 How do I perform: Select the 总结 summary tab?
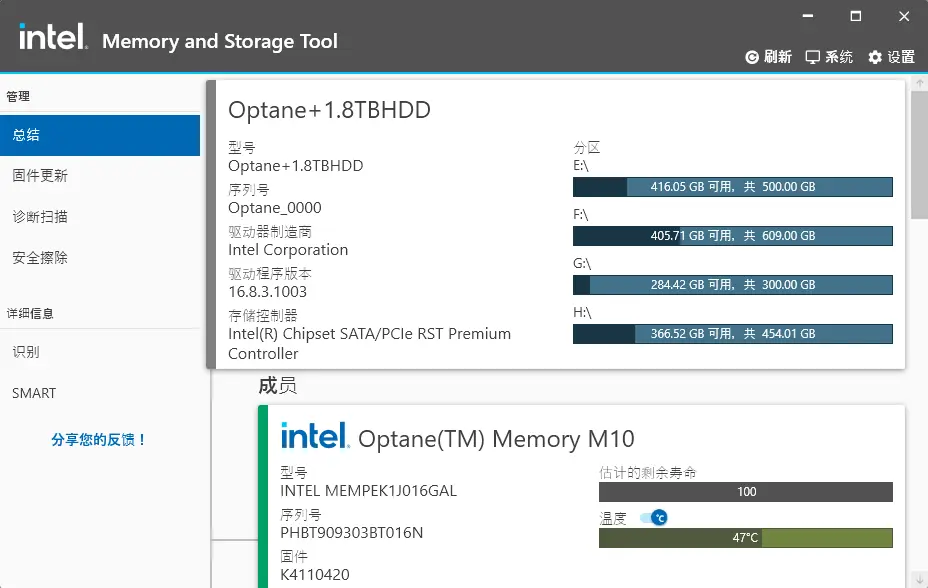[100, 135]
